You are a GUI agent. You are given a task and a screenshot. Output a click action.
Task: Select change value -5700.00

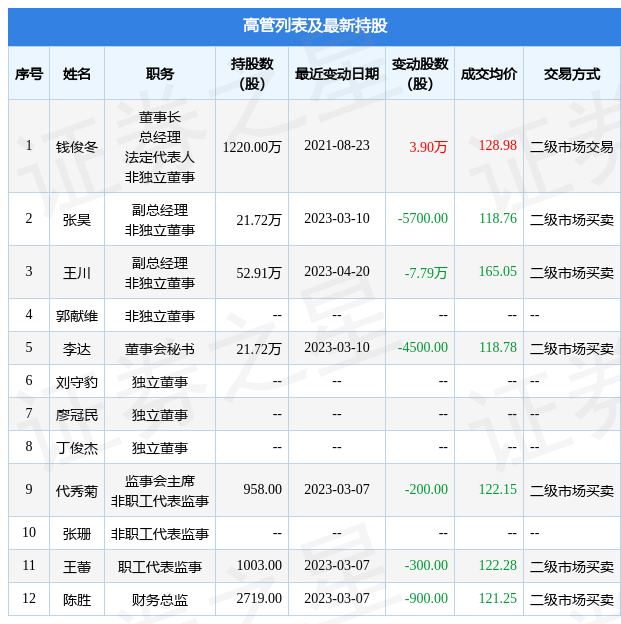pyautogui.click(x=423, y=218)
